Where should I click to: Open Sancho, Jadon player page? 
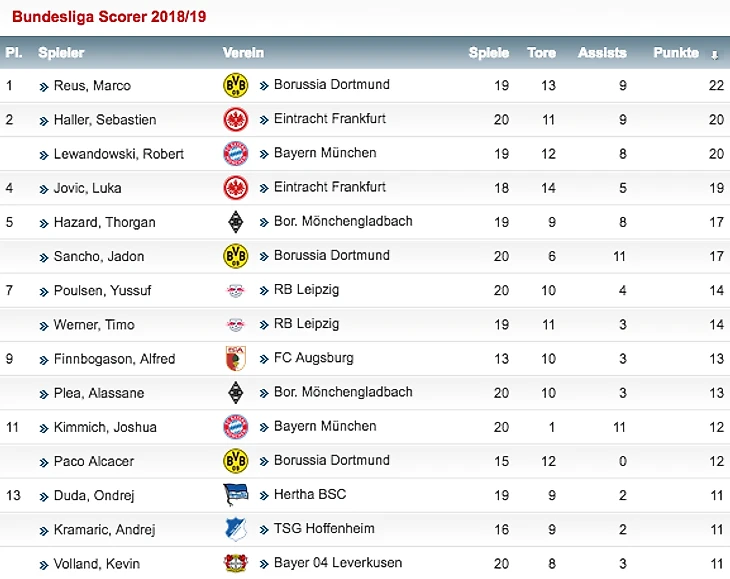pyautogui.click(x=99, y=256)
